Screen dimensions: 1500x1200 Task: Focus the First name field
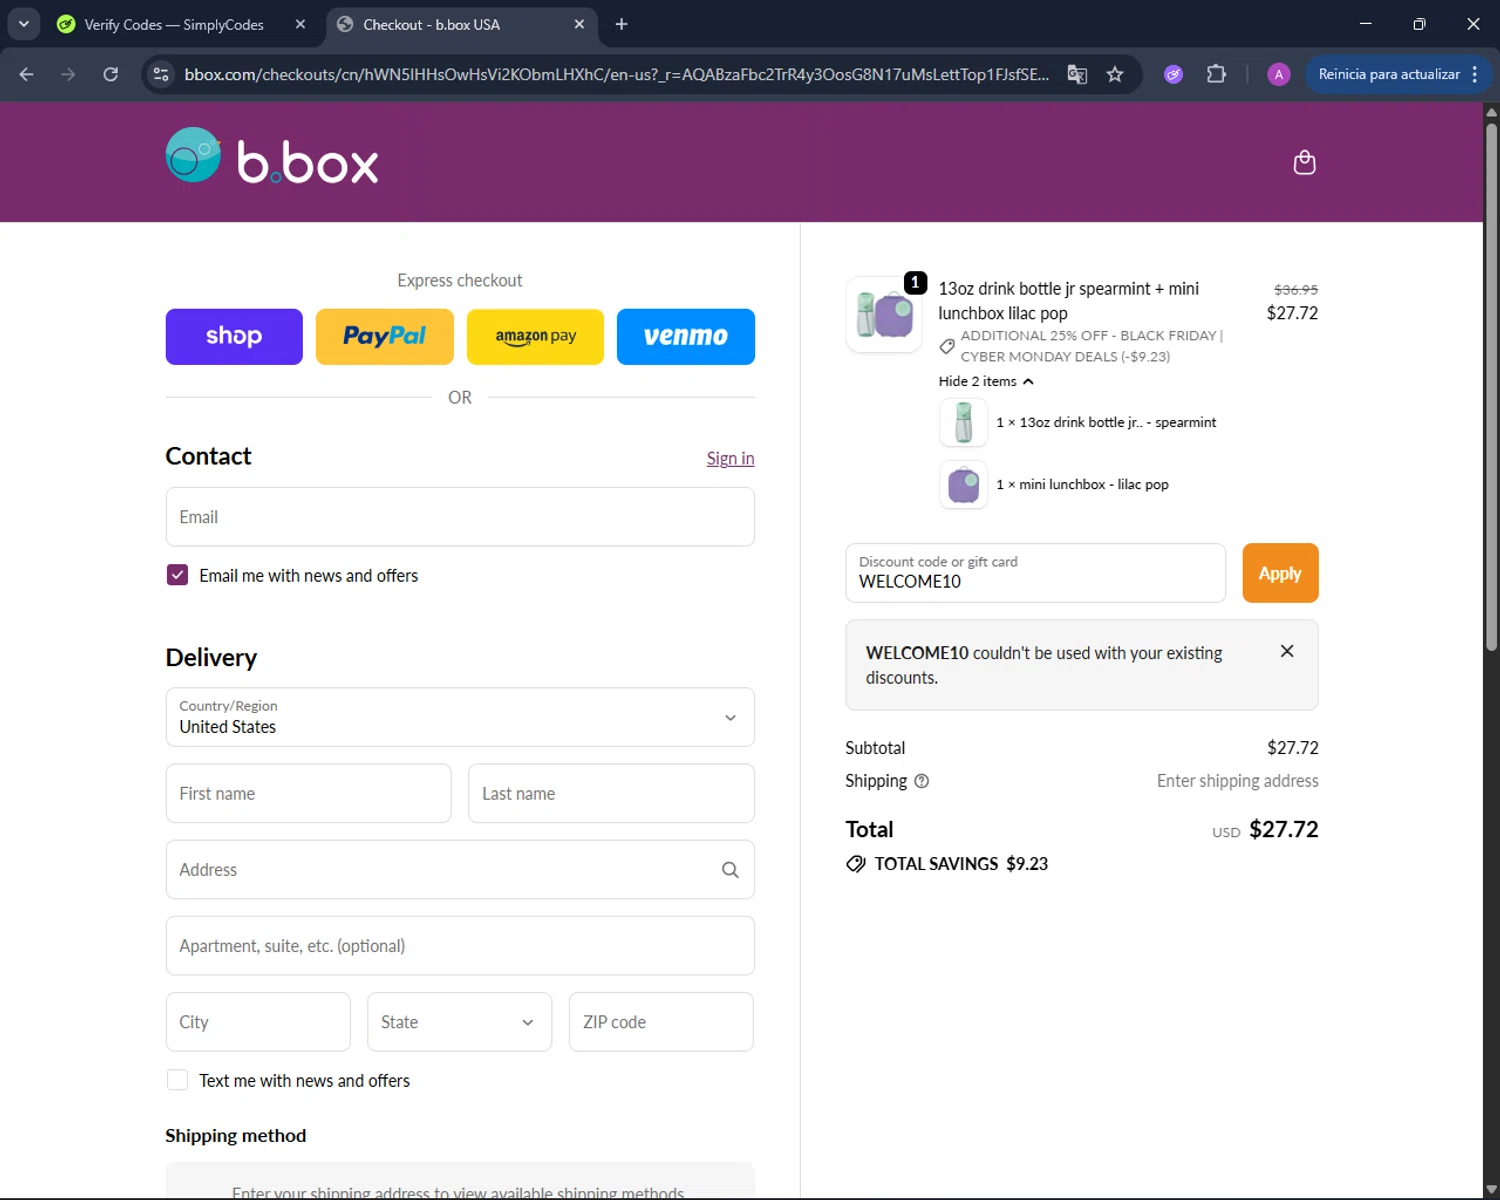(308, 793)
